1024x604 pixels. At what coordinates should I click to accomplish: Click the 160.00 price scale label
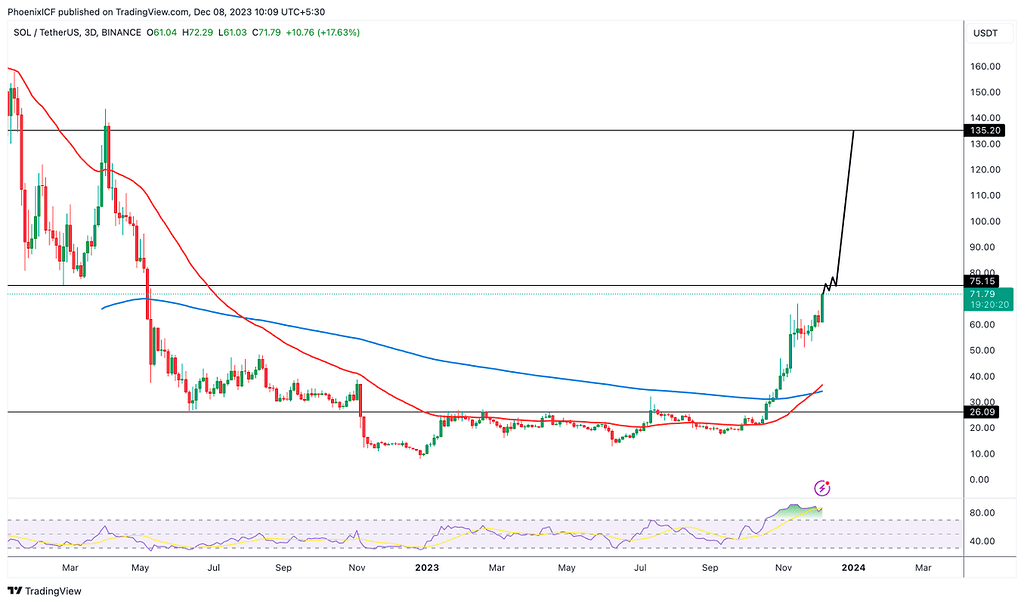click(x=985, y=67)
